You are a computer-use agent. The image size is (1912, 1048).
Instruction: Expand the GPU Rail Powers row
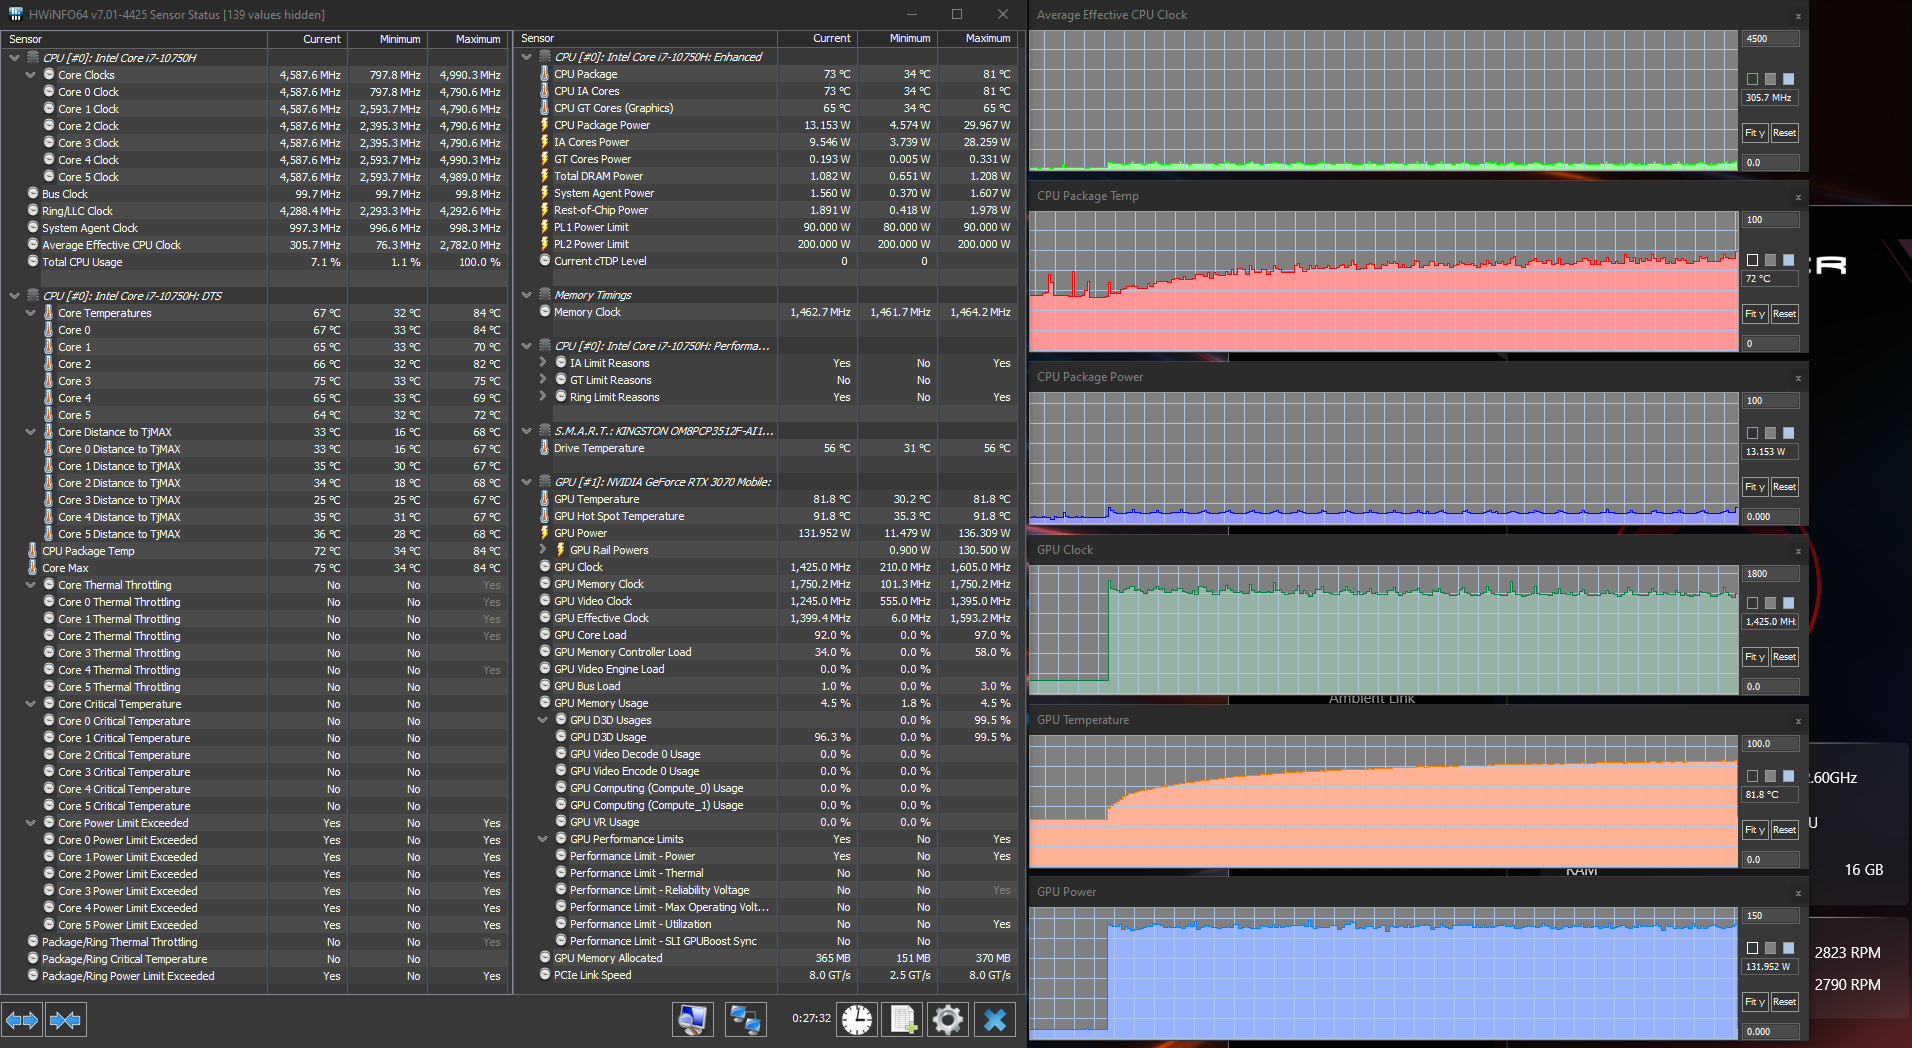point(543,550)
